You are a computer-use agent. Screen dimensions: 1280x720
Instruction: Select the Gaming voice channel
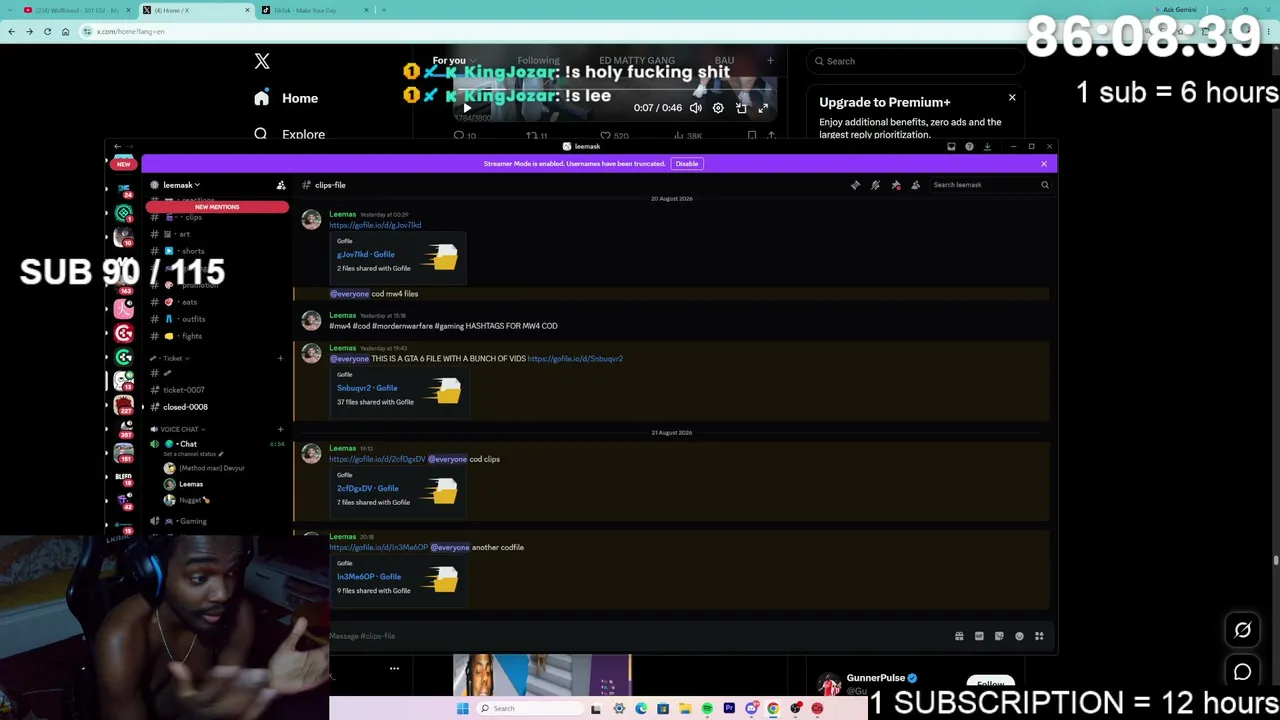215,521
